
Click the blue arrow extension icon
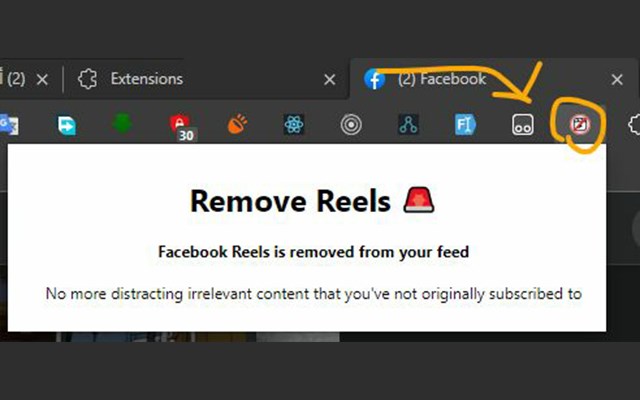click(x=67, y=125)
